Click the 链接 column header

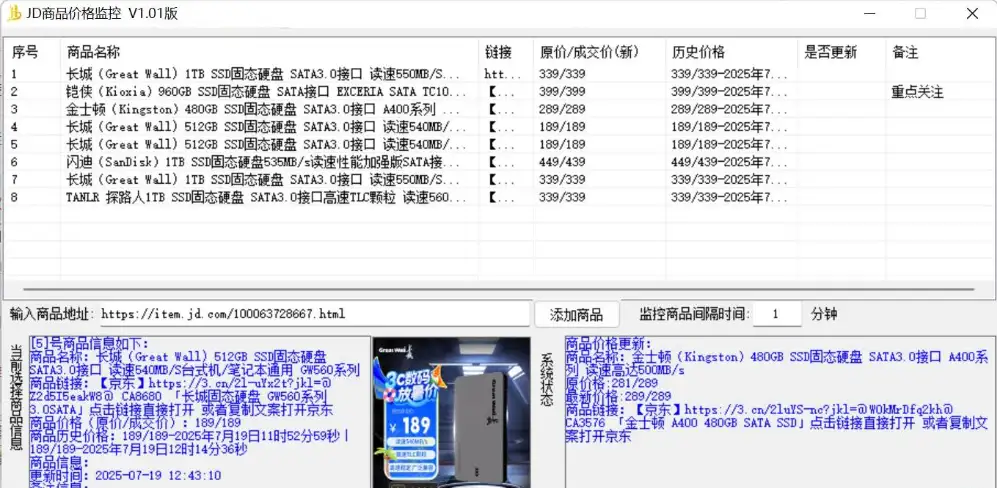click(x=498, y=52)
